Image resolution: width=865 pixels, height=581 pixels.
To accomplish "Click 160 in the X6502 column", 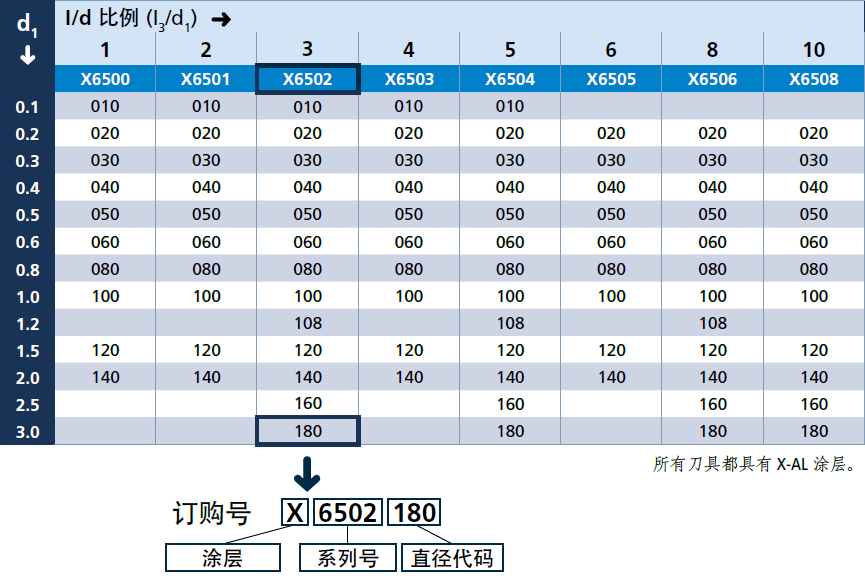I will (x=308, y=403).
